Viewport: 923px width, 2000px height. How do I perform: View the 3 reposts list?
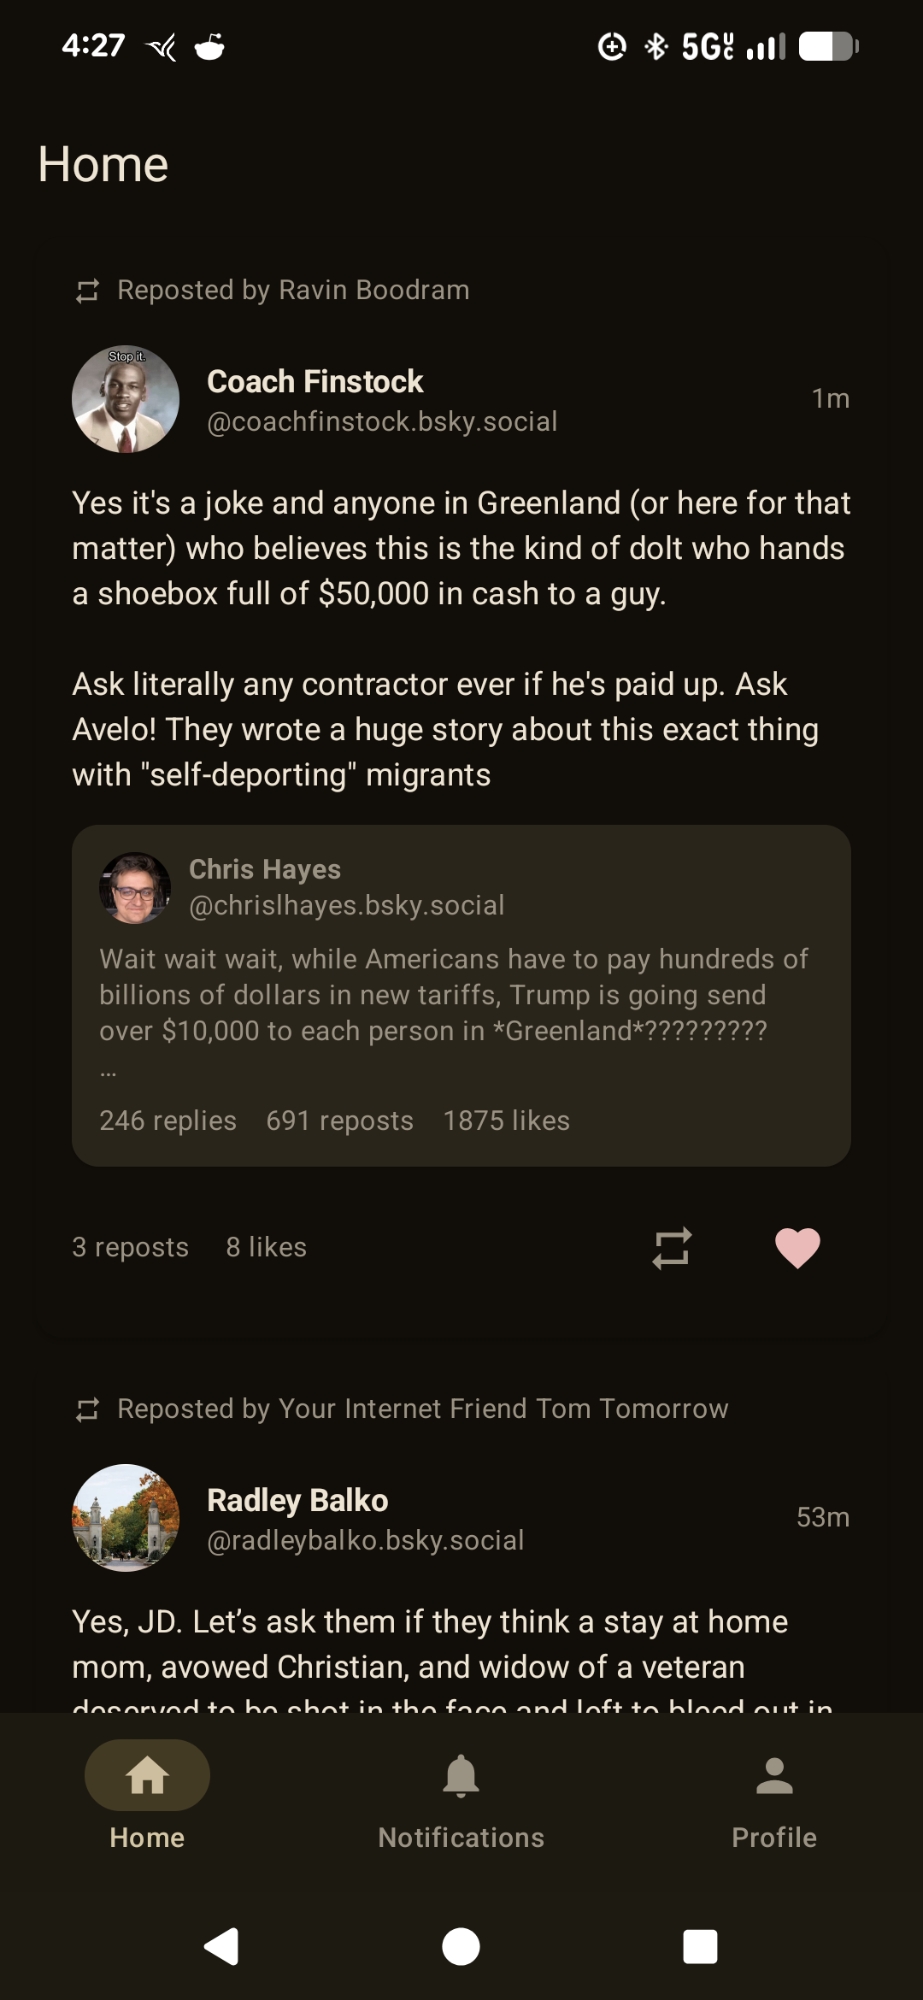coord(130,1247)
